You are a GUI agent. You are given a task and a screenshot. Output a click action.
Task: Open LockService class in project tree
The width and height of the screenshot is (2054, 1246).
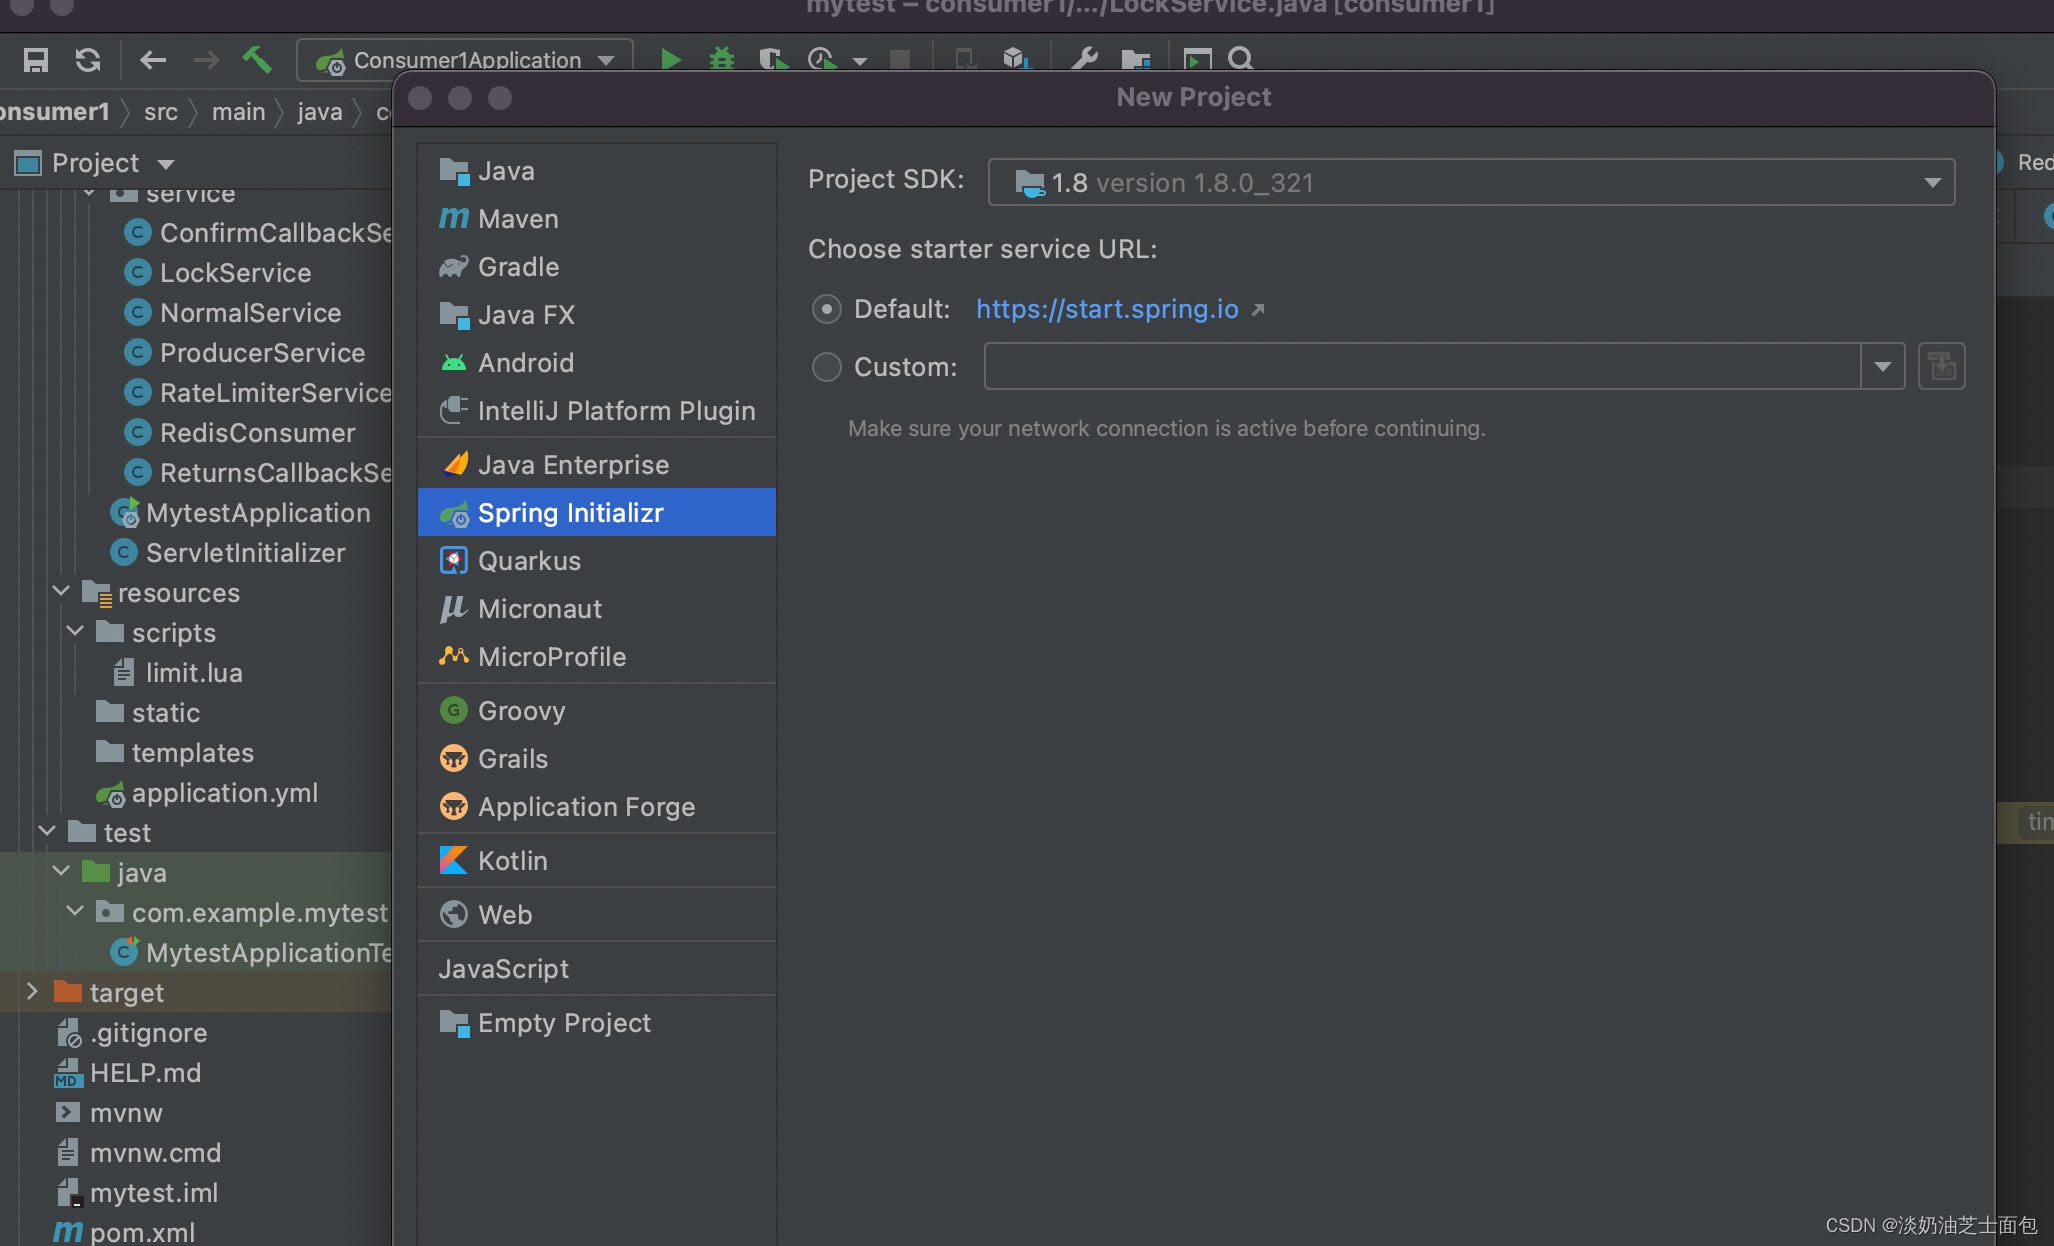point(235,273)
